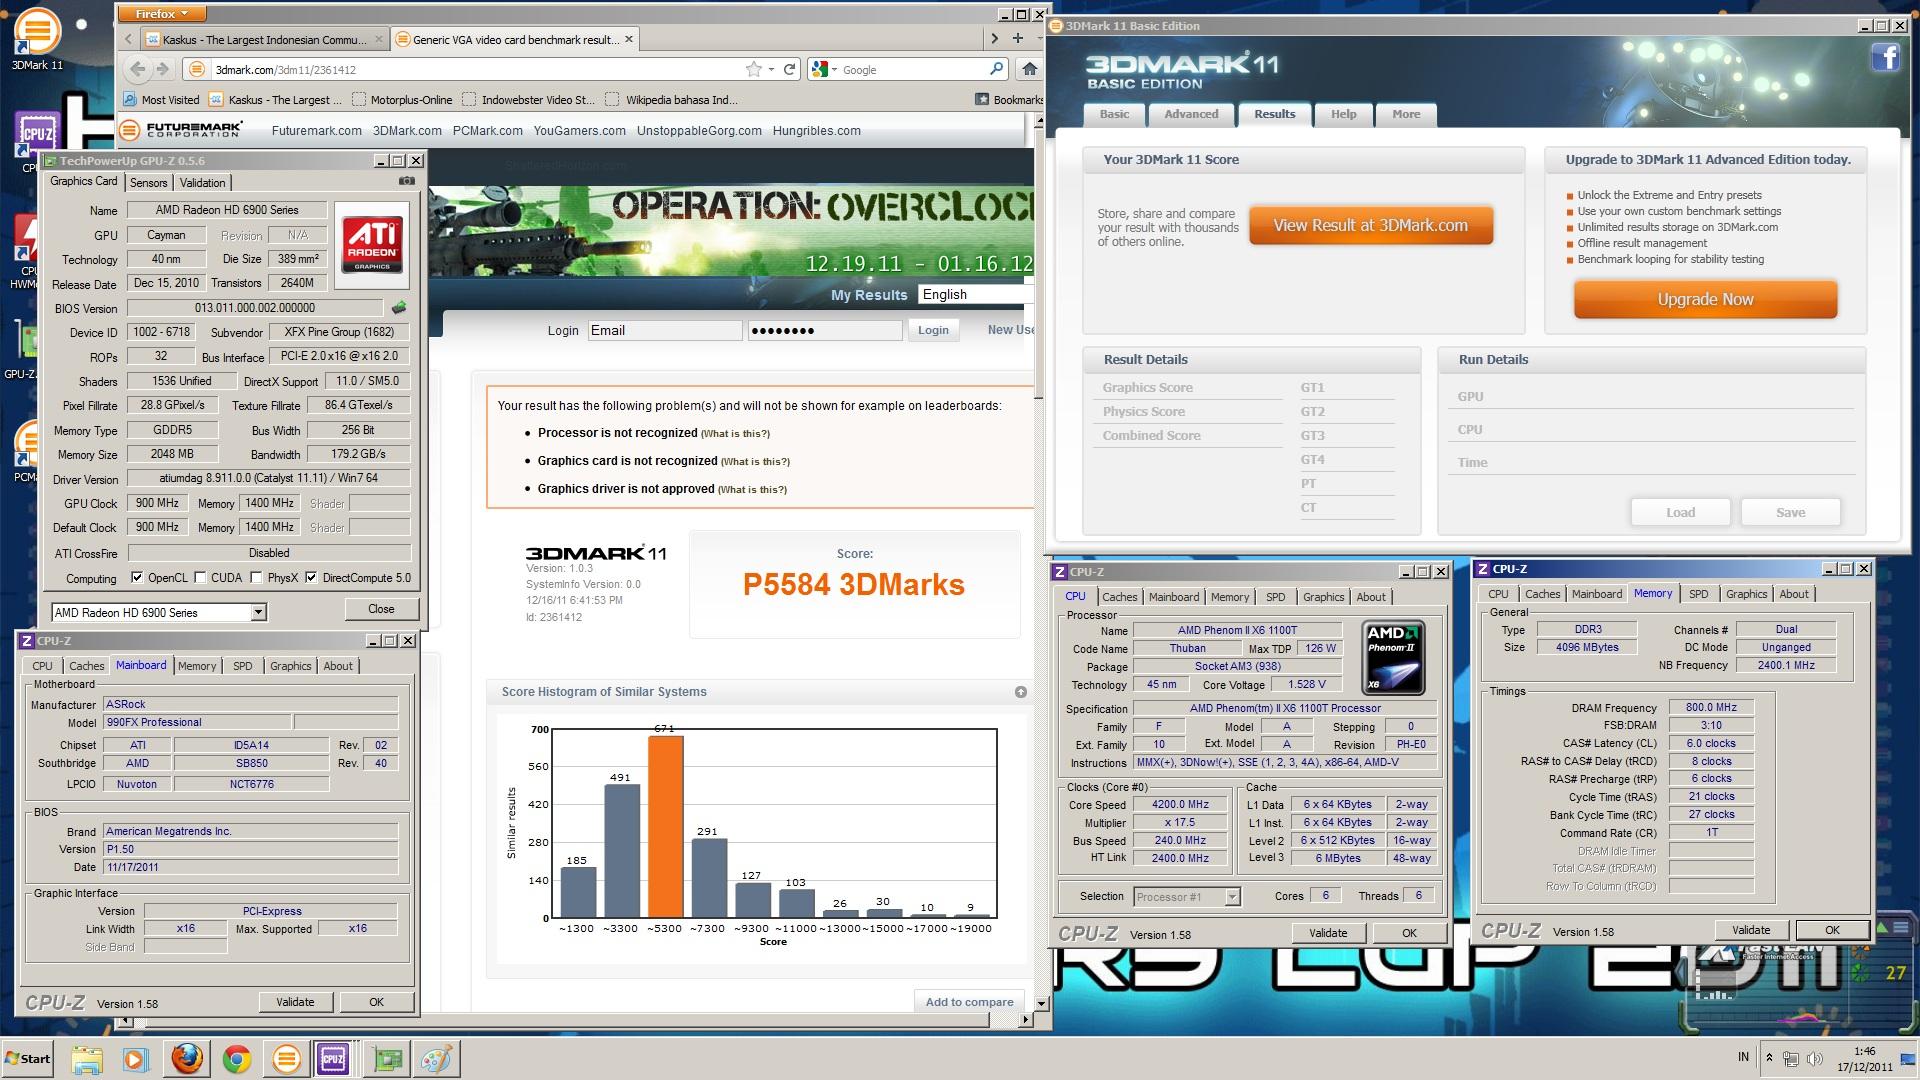The width and height of the screenshot is (1920, 1080).
Task: Click the Email login field
Action: click(x=665, y=330)
